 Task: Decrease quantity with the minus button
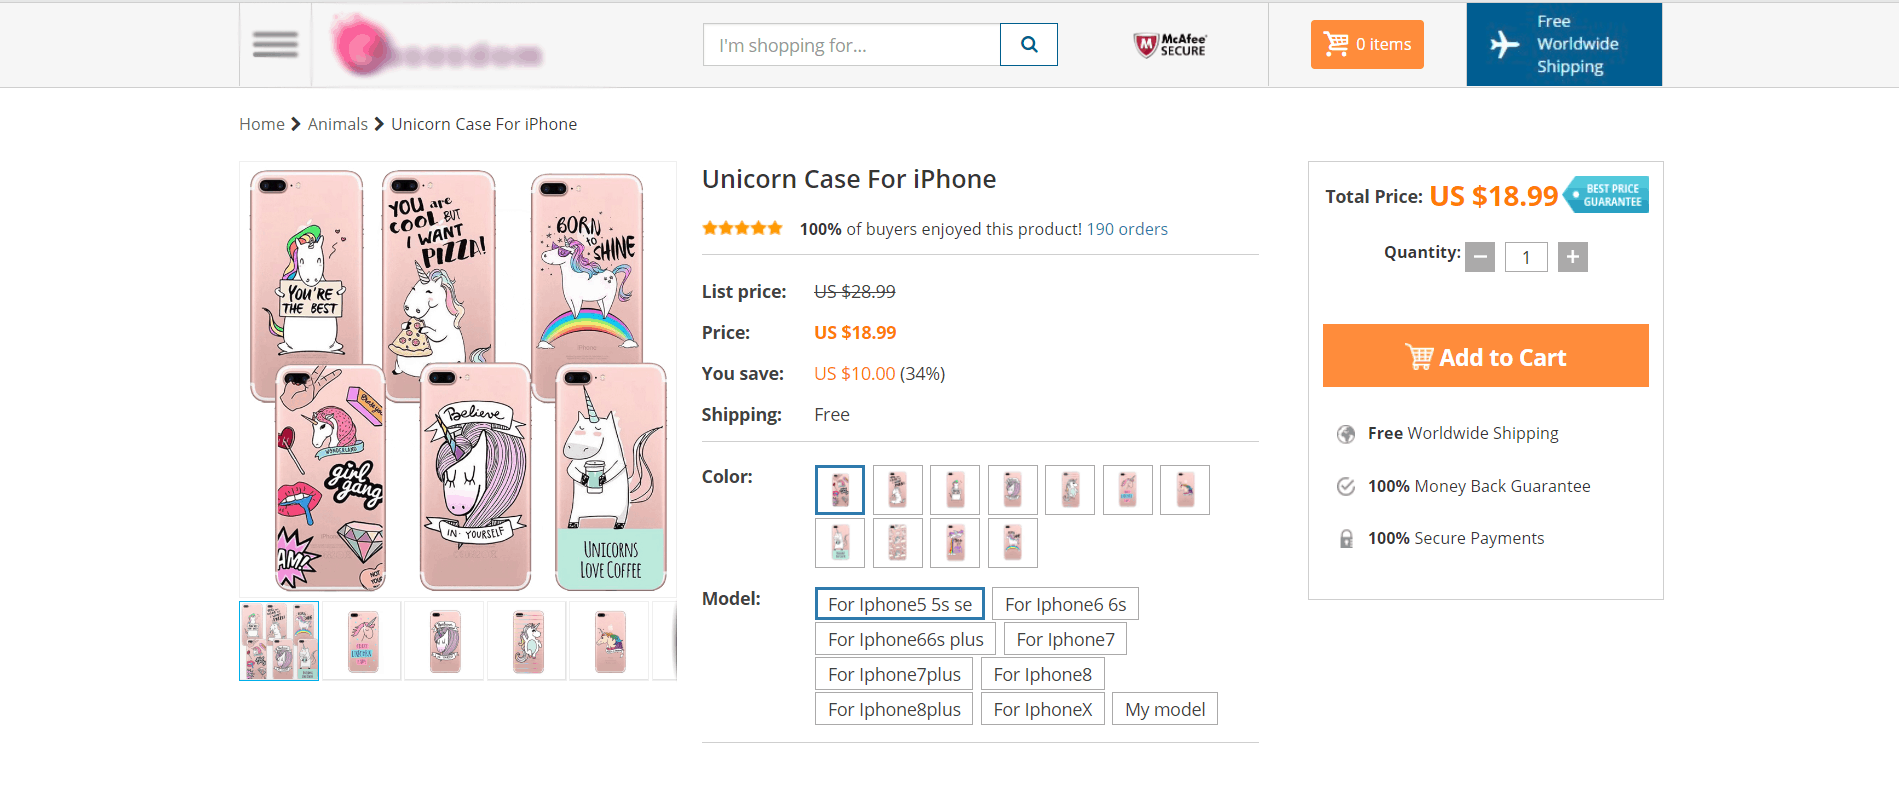pos(1481,257)
